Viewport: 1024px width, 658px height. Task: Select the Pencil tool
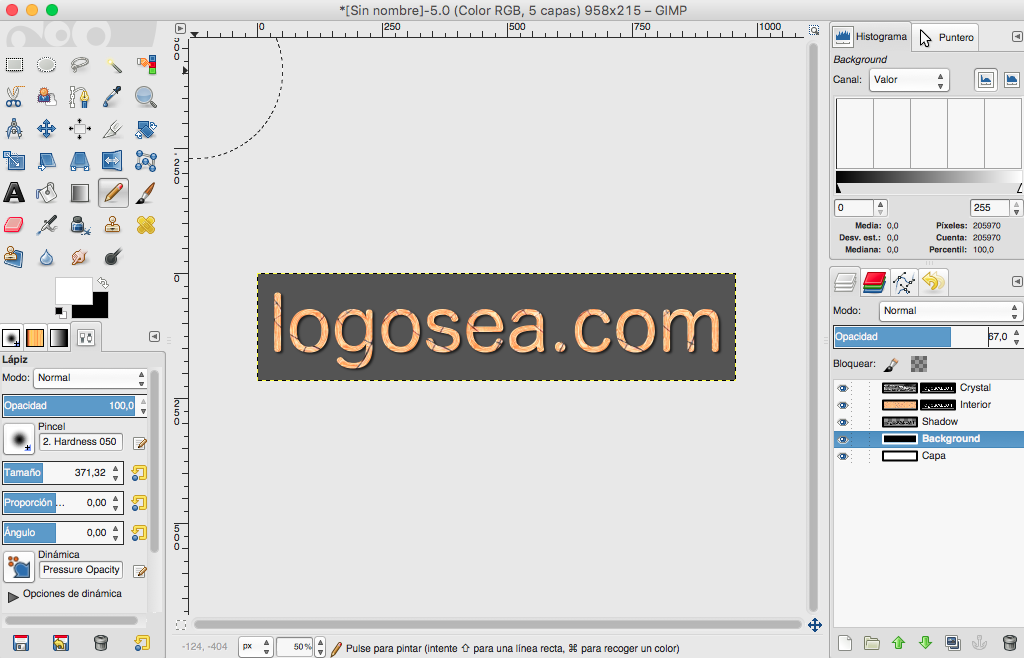[x=113, y=193]
